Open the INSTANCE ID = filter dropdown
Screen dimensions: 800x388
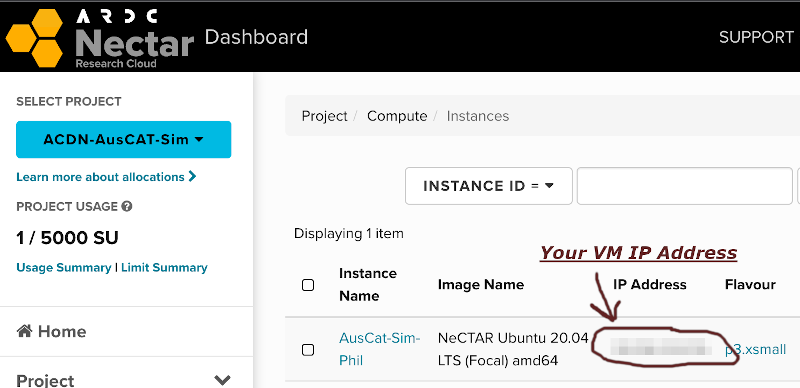(x=488, y=186)
